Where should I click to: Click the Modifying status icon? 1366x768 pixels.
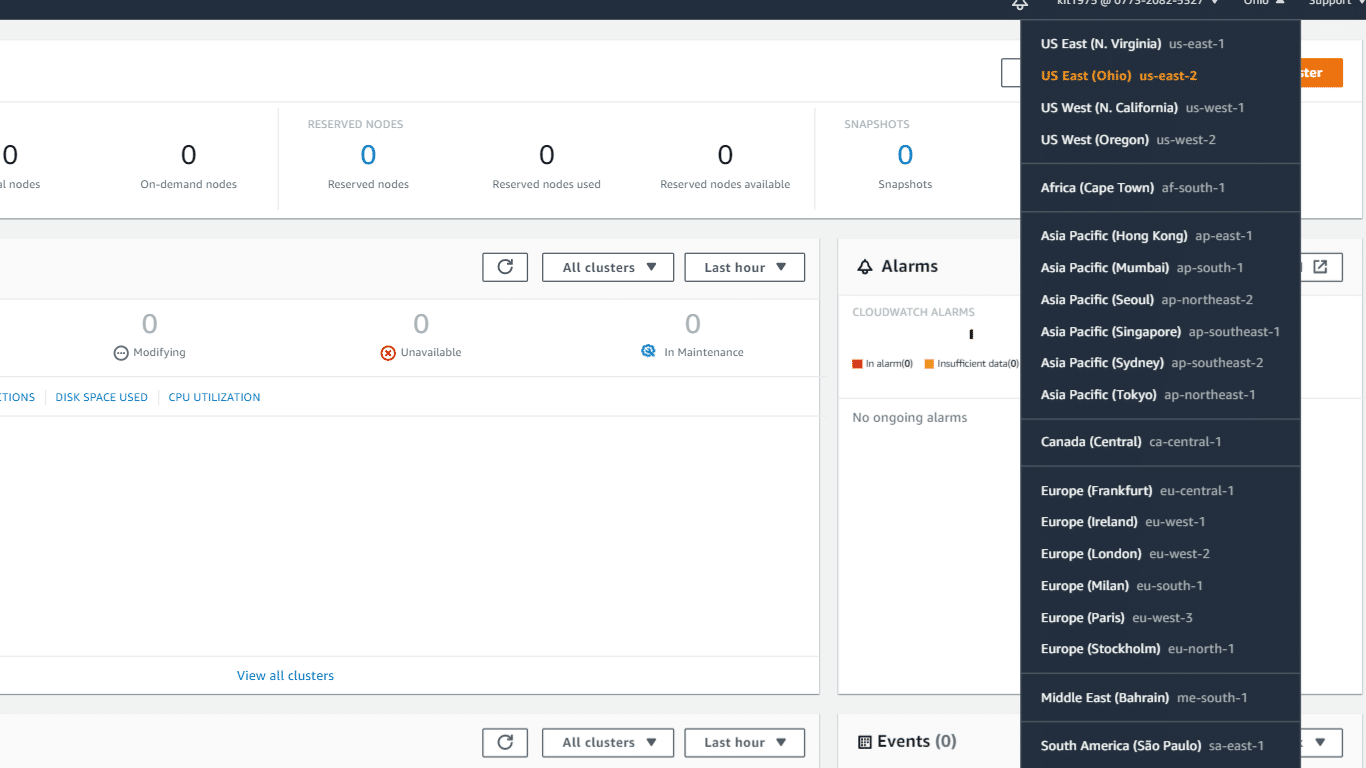(121, 352)
